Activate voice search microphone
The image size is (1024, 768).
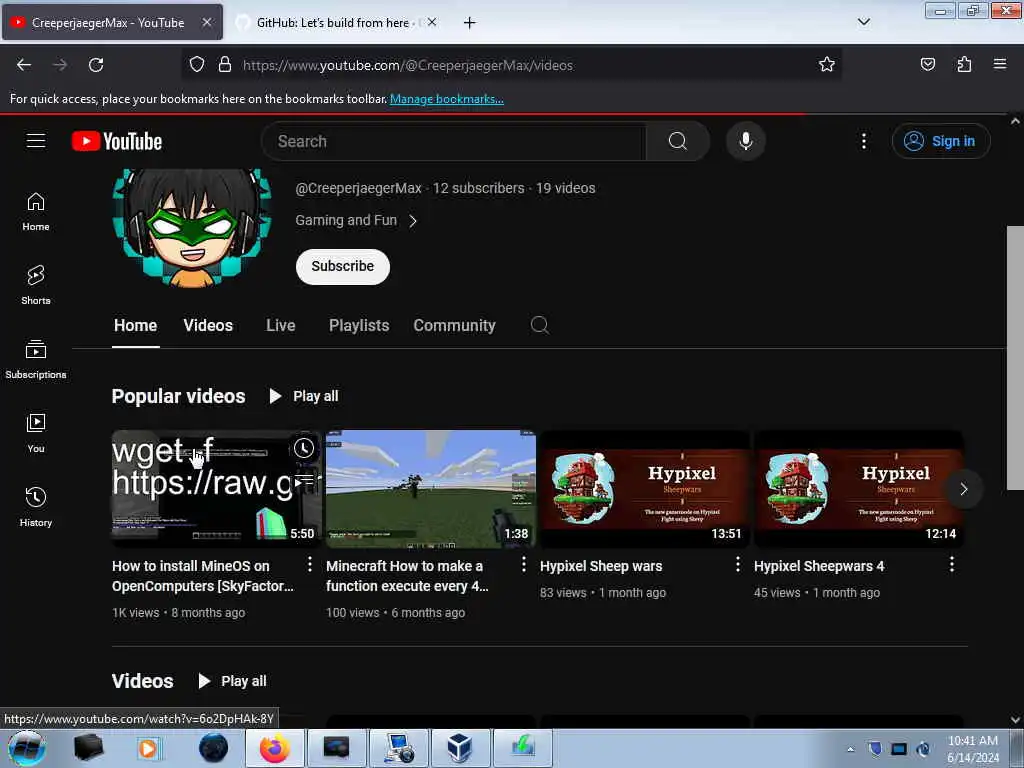coord(746,141)
